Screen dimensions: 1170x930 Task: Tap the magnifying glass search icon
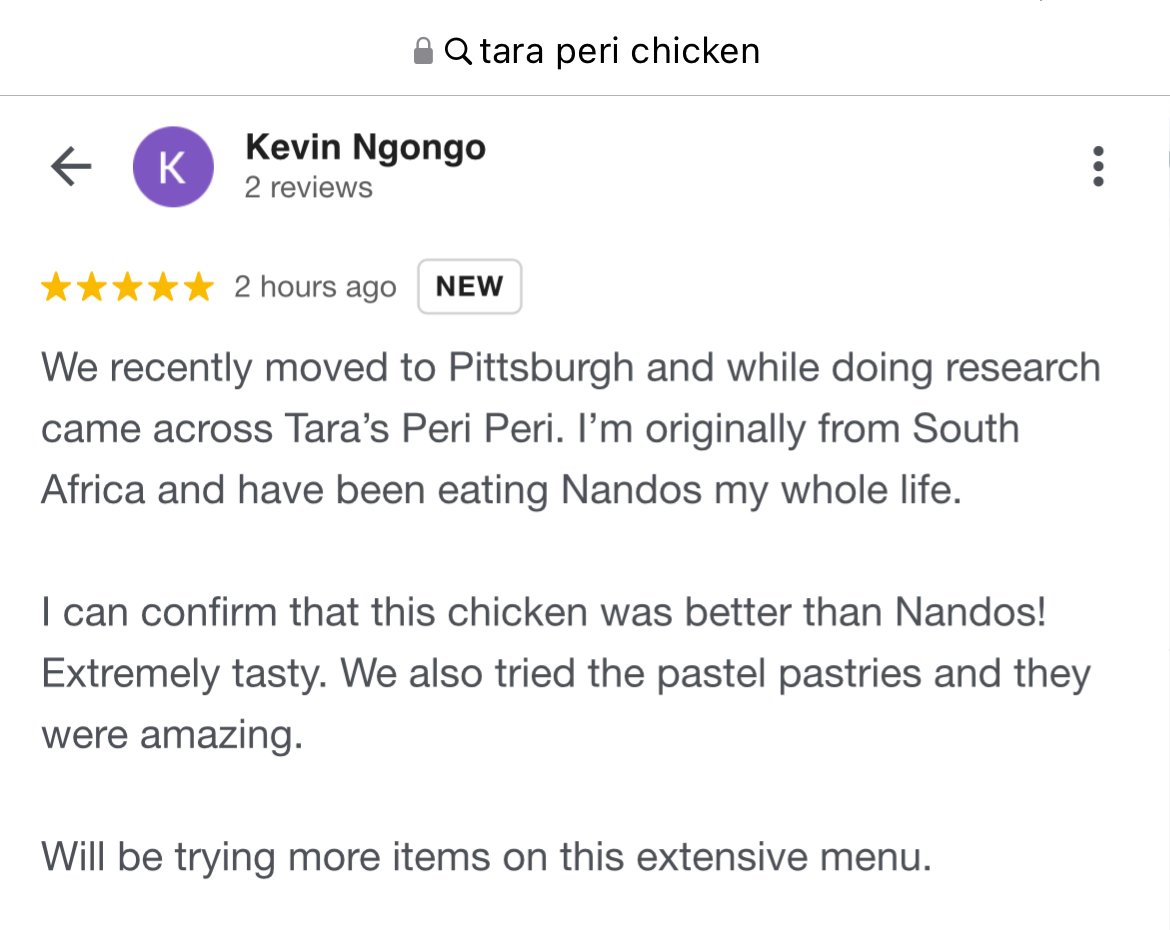tap(458, 51)
